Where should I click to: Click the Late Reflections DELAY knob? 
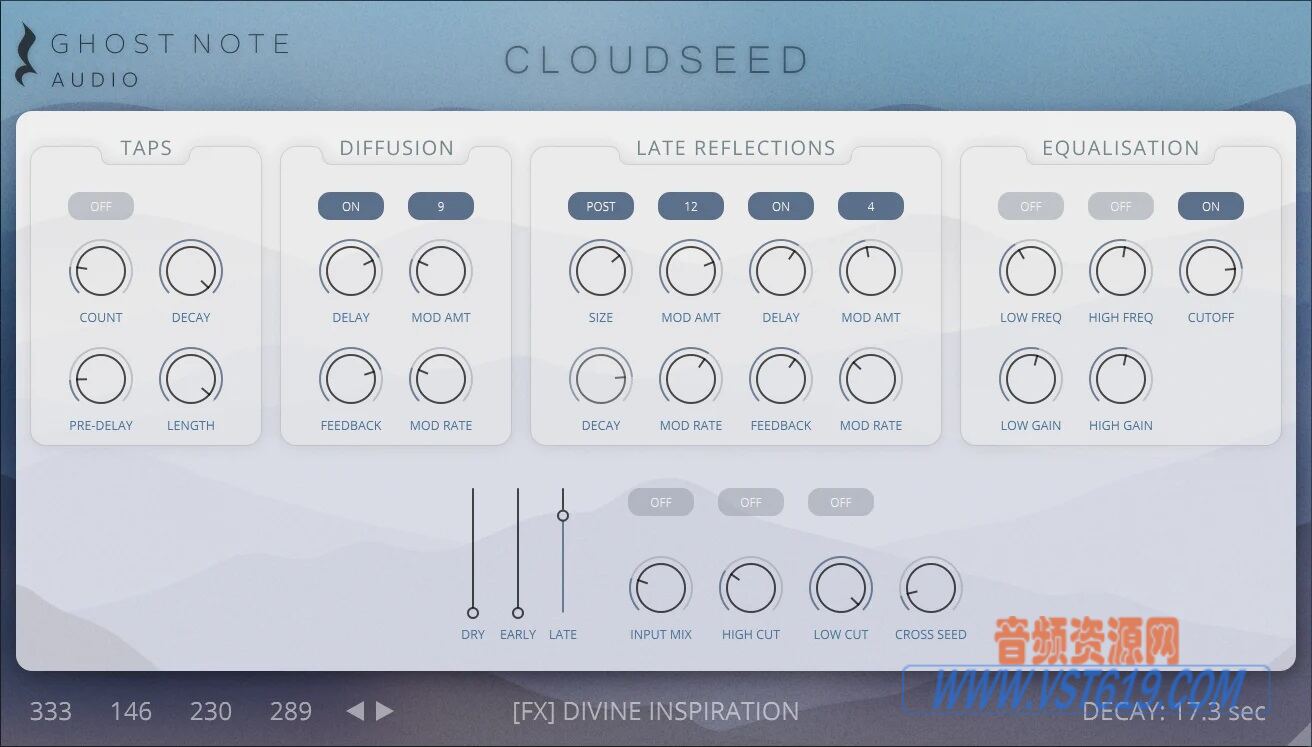[781, 271]
